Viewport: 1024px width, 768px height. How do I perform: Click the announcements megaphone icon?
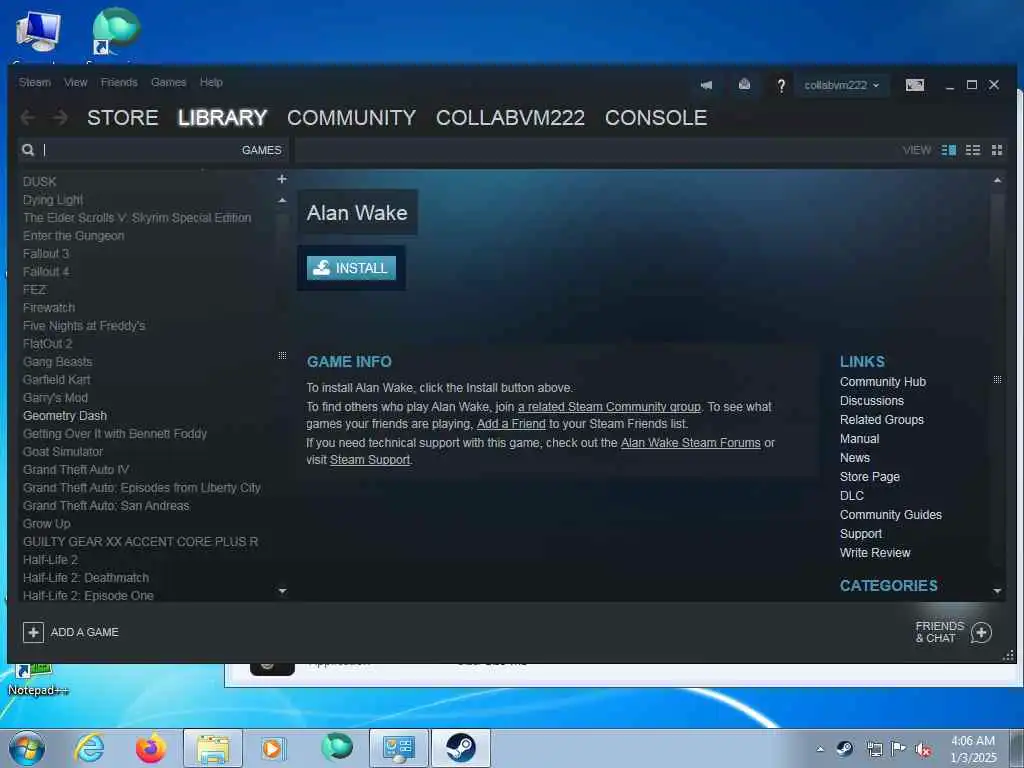pyautogui.click(x=707, y=85)
